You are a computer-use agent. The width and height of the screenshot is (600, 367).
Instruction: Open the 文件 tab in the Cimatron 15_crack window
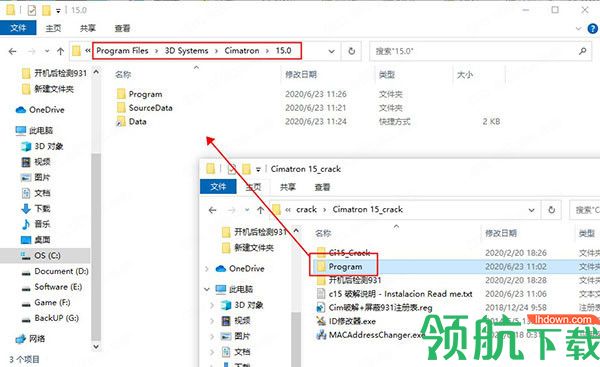(218, 187)
